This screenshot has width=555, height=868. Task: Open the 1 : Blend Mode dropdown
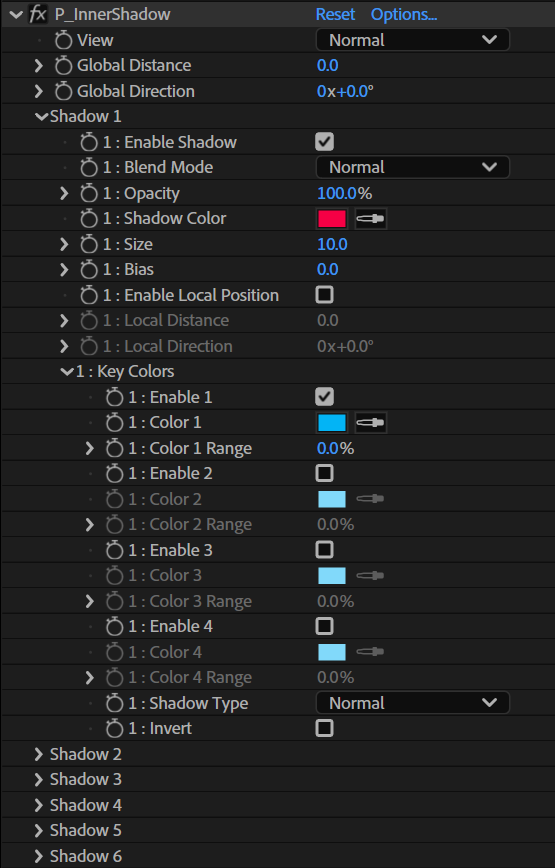click(x=412, y=167)
